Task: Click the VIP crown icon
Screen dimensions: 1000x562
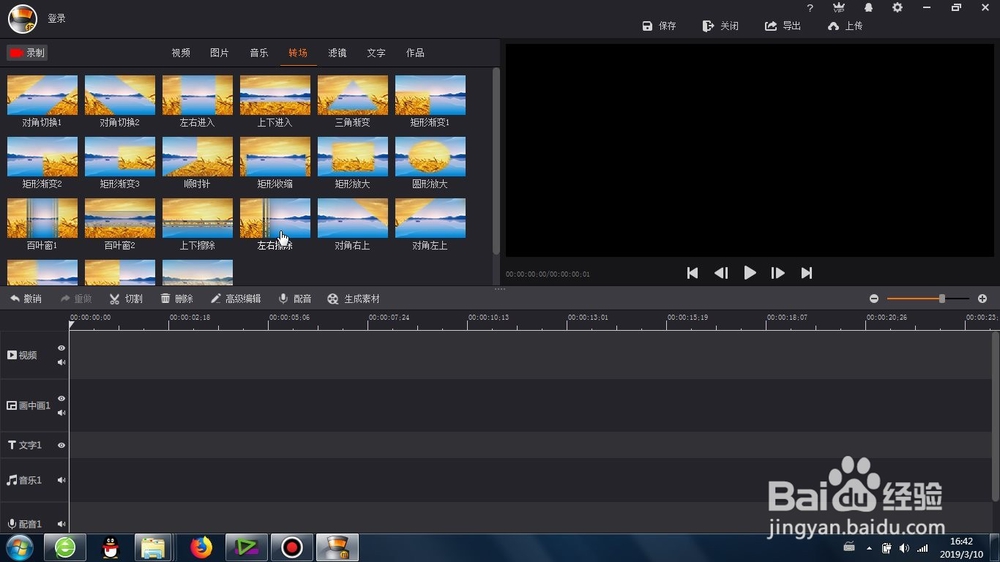Action: pyautogui.click(x=839, y=8)
